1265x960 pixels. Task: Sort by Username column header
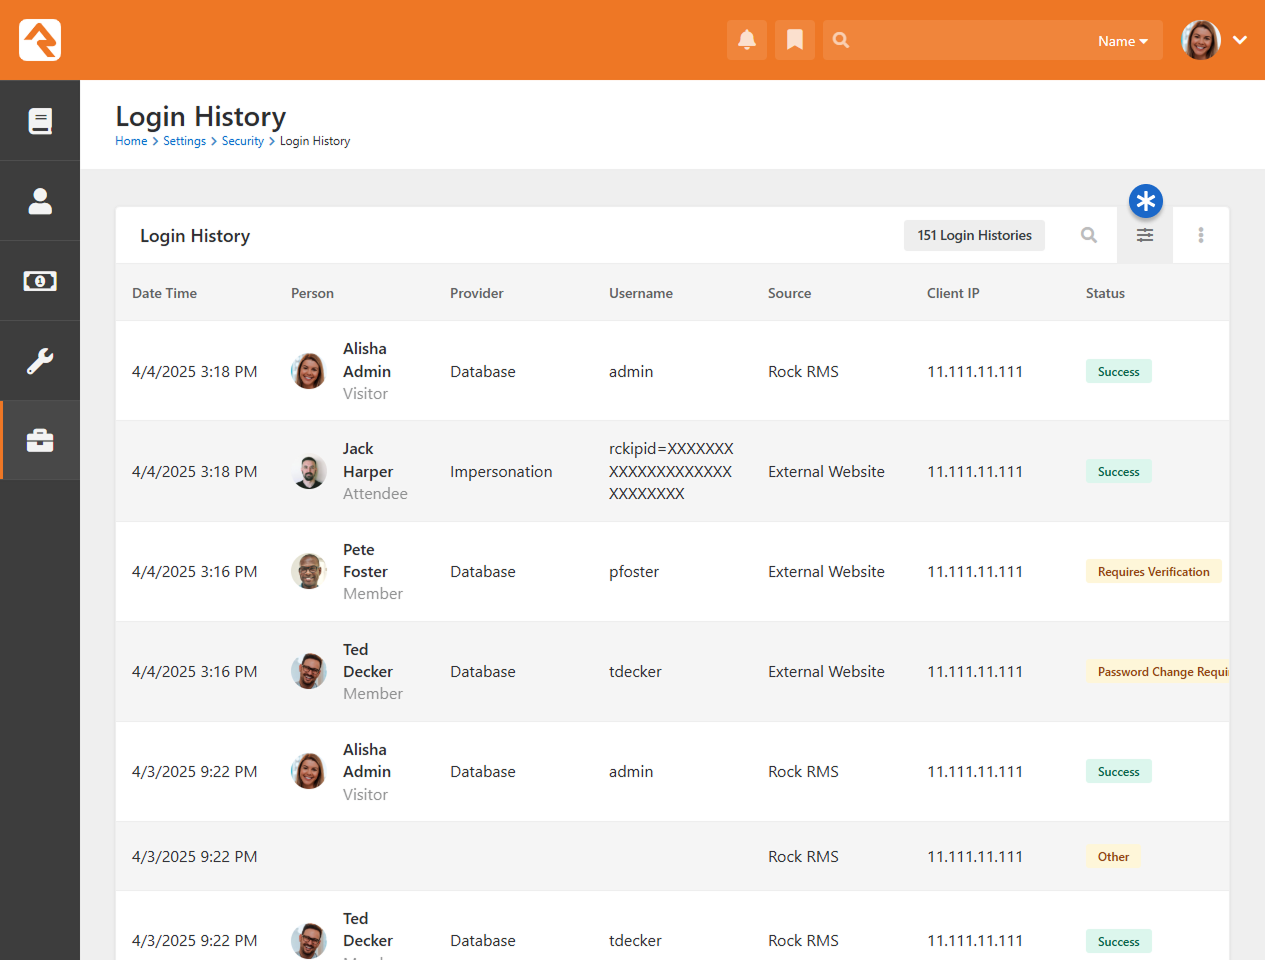(x=641, y=293)
